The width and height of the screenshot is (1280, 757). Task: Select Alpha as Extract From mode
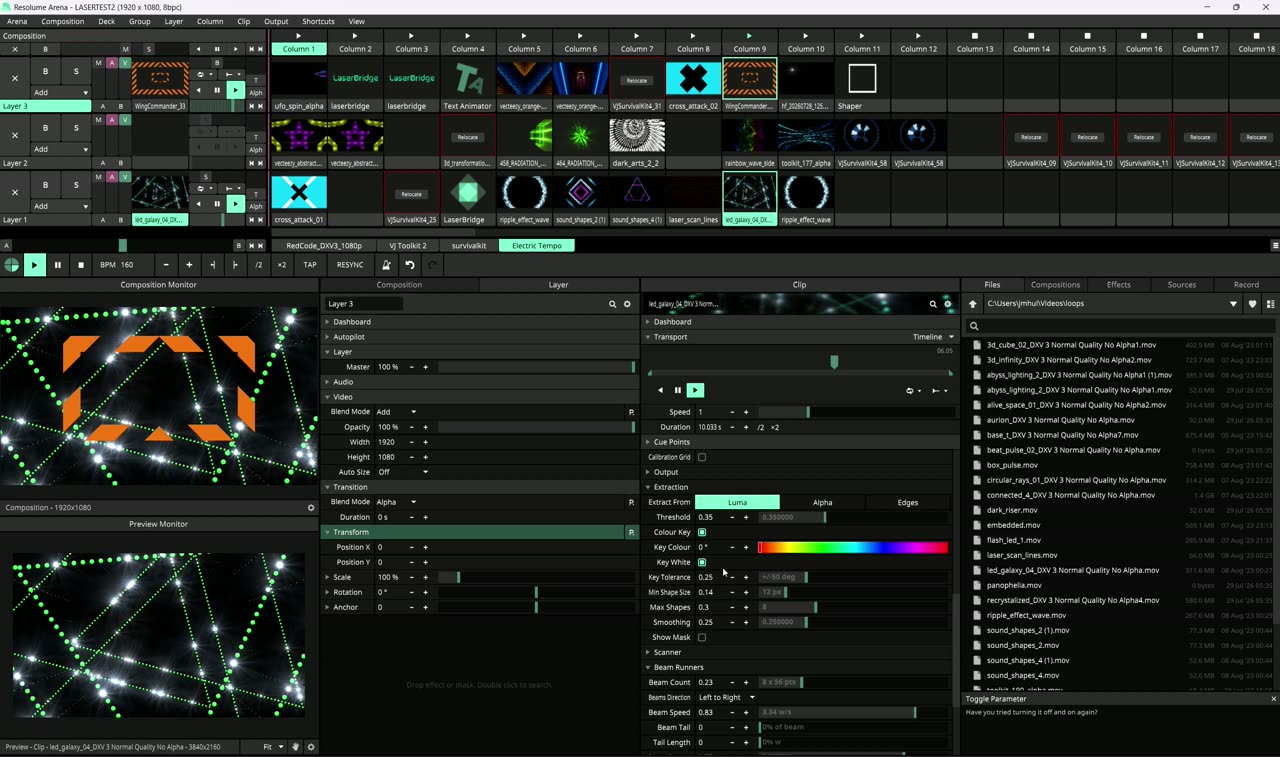pos(822,502)
